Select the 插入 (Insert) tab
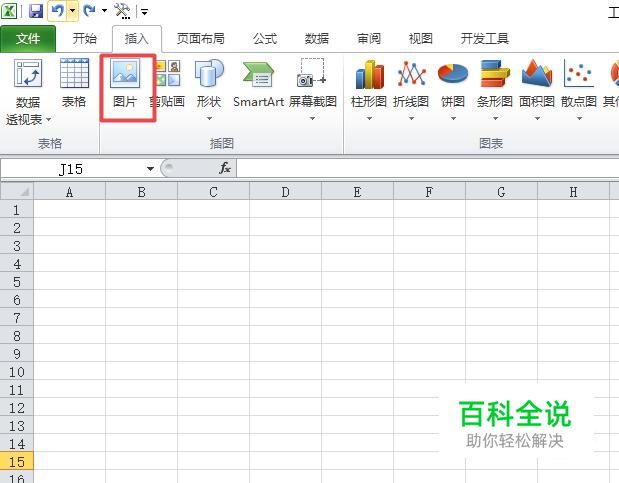 (137, 39)
